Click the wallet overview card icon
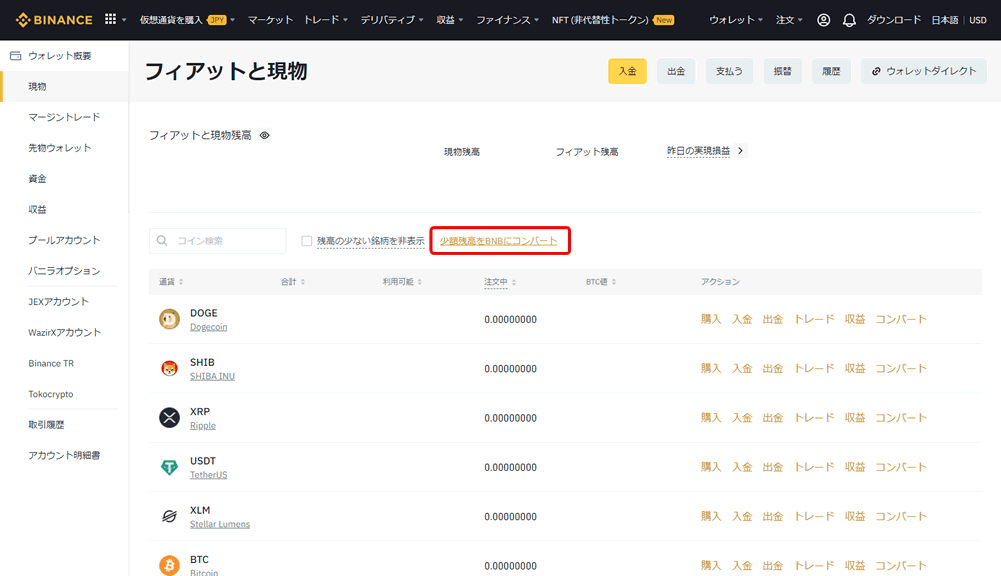1001x576 pixels. [15, 56]
